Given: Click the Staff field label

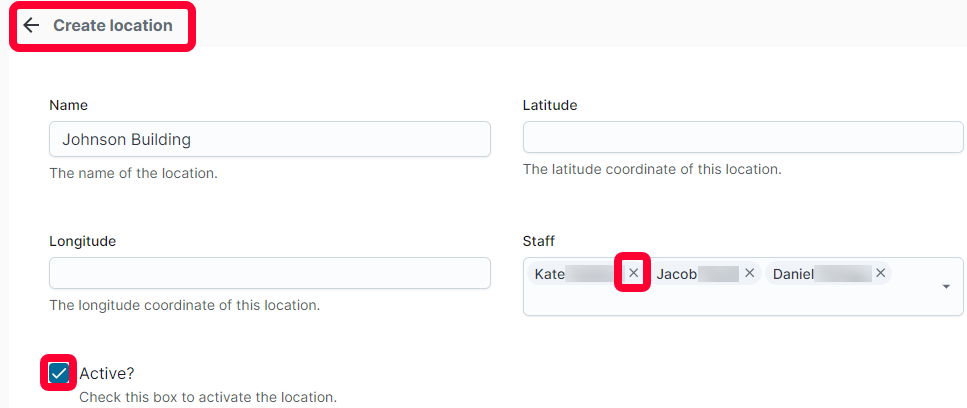Looking at the screenshot, I should pos(538,241).
